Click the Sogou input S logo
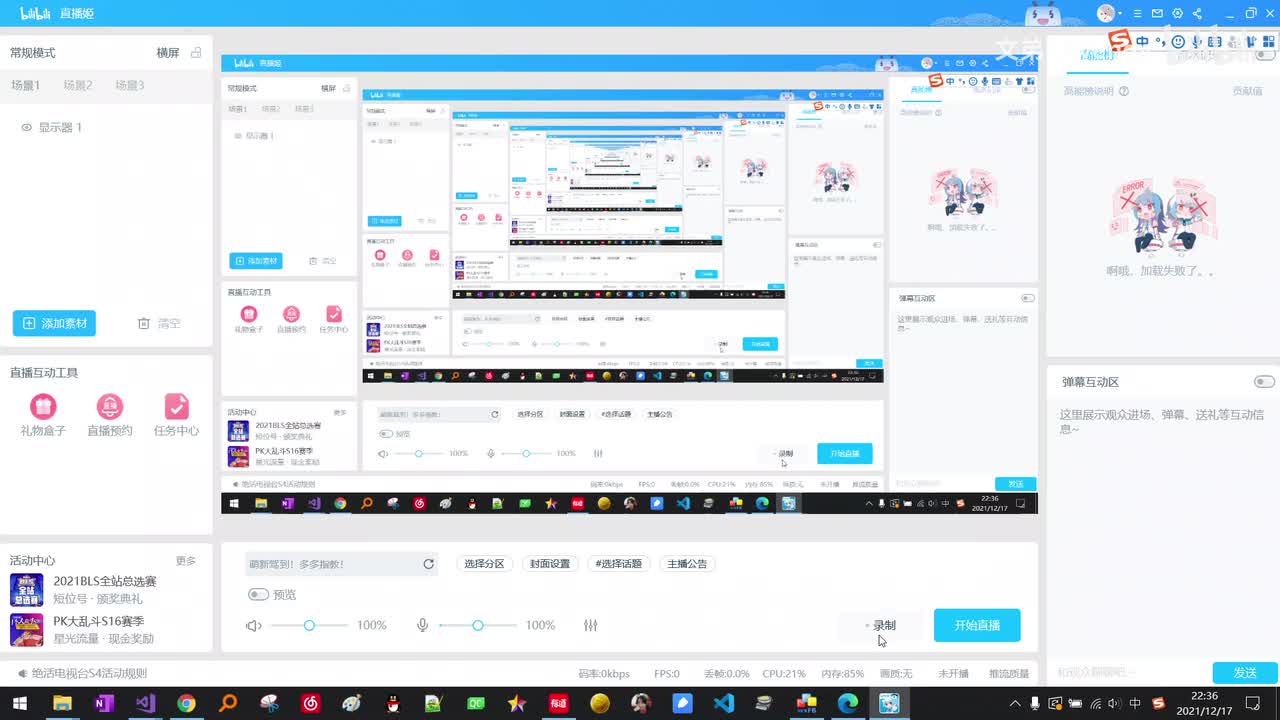Image resolution: width=1280 pixels, height=720 pixels. tap(1120, 41)
